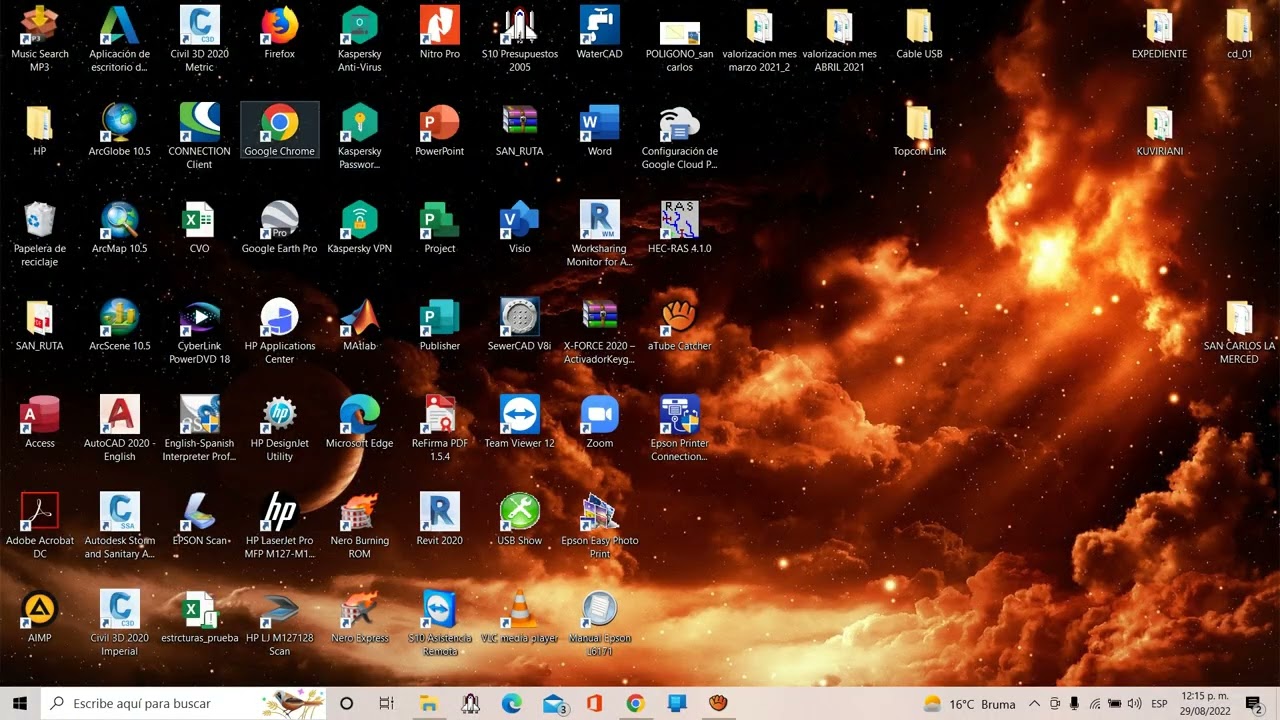Launch the MAtlab desktop icon
This screenshot has width=1280, height=720.
pos(360,324)
